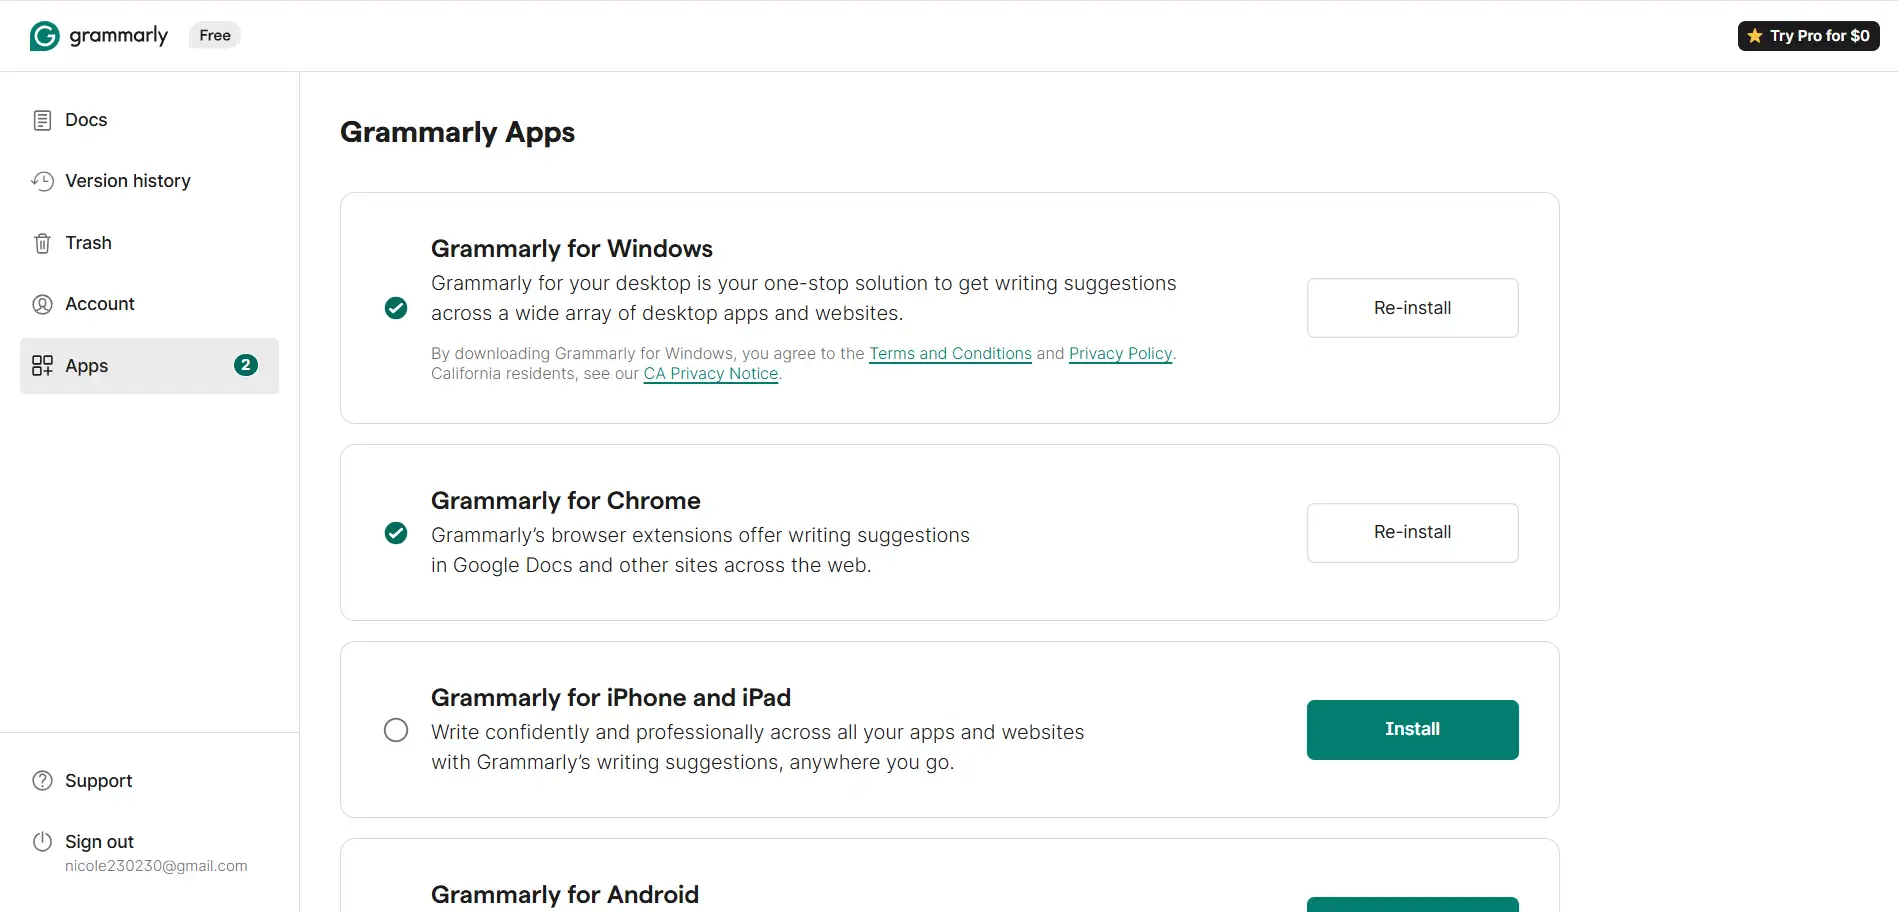Click the Apps notification badge showing 2
Viewport: 1898px width, 912px height.
coord(245,365)
